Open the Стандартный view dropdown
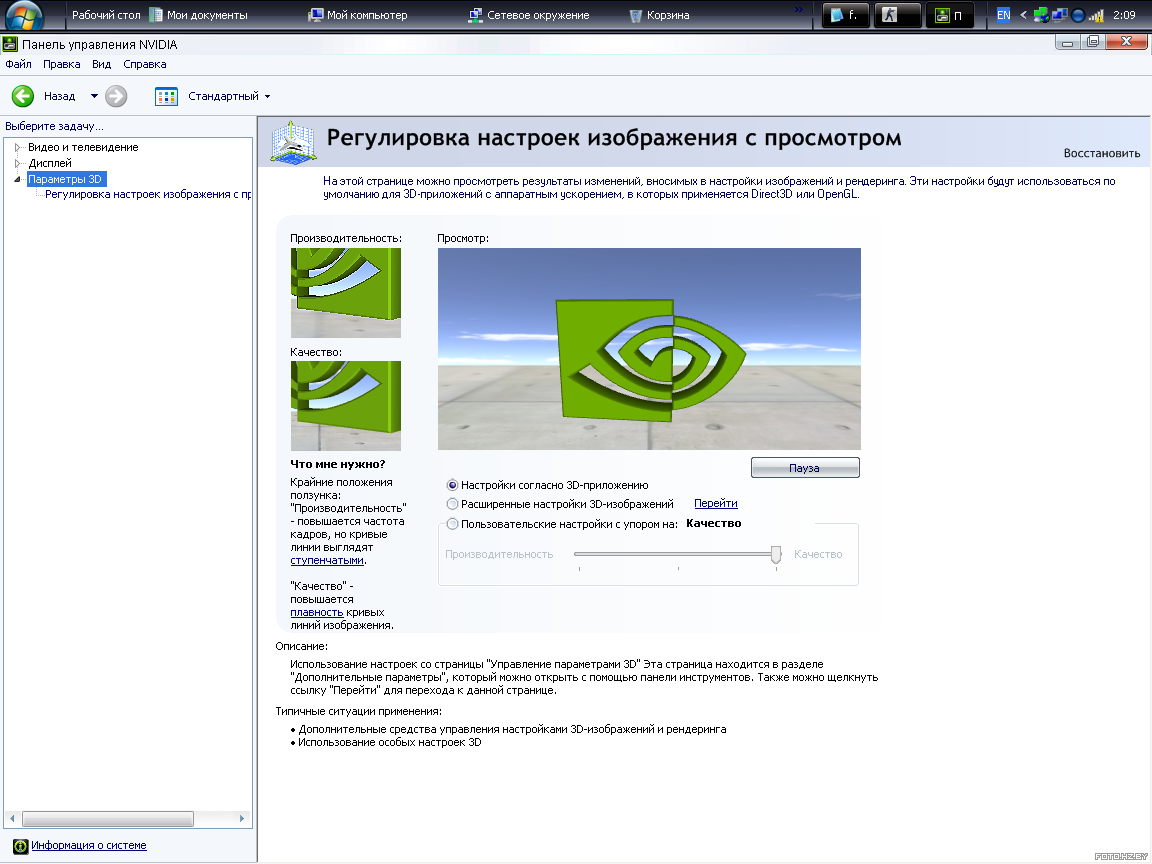1152x864 pixels. coord(229,96)
